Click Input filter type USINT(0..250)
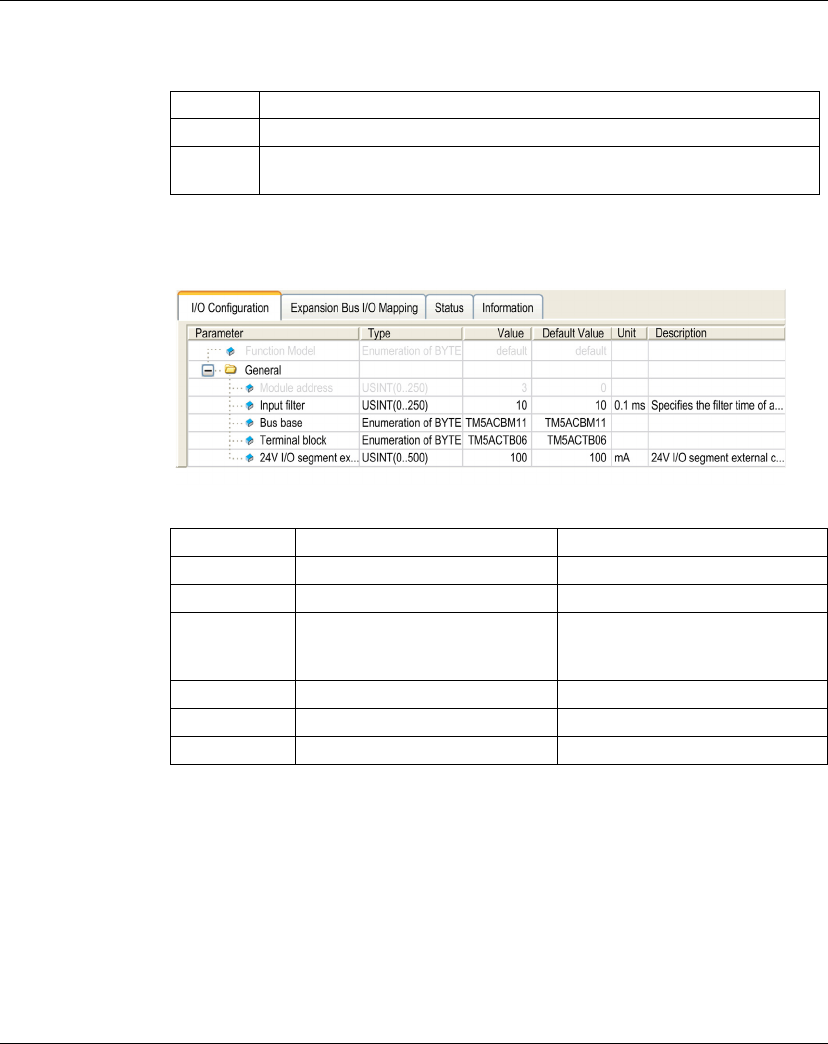The image size is (828, 1044). [411, 405]
